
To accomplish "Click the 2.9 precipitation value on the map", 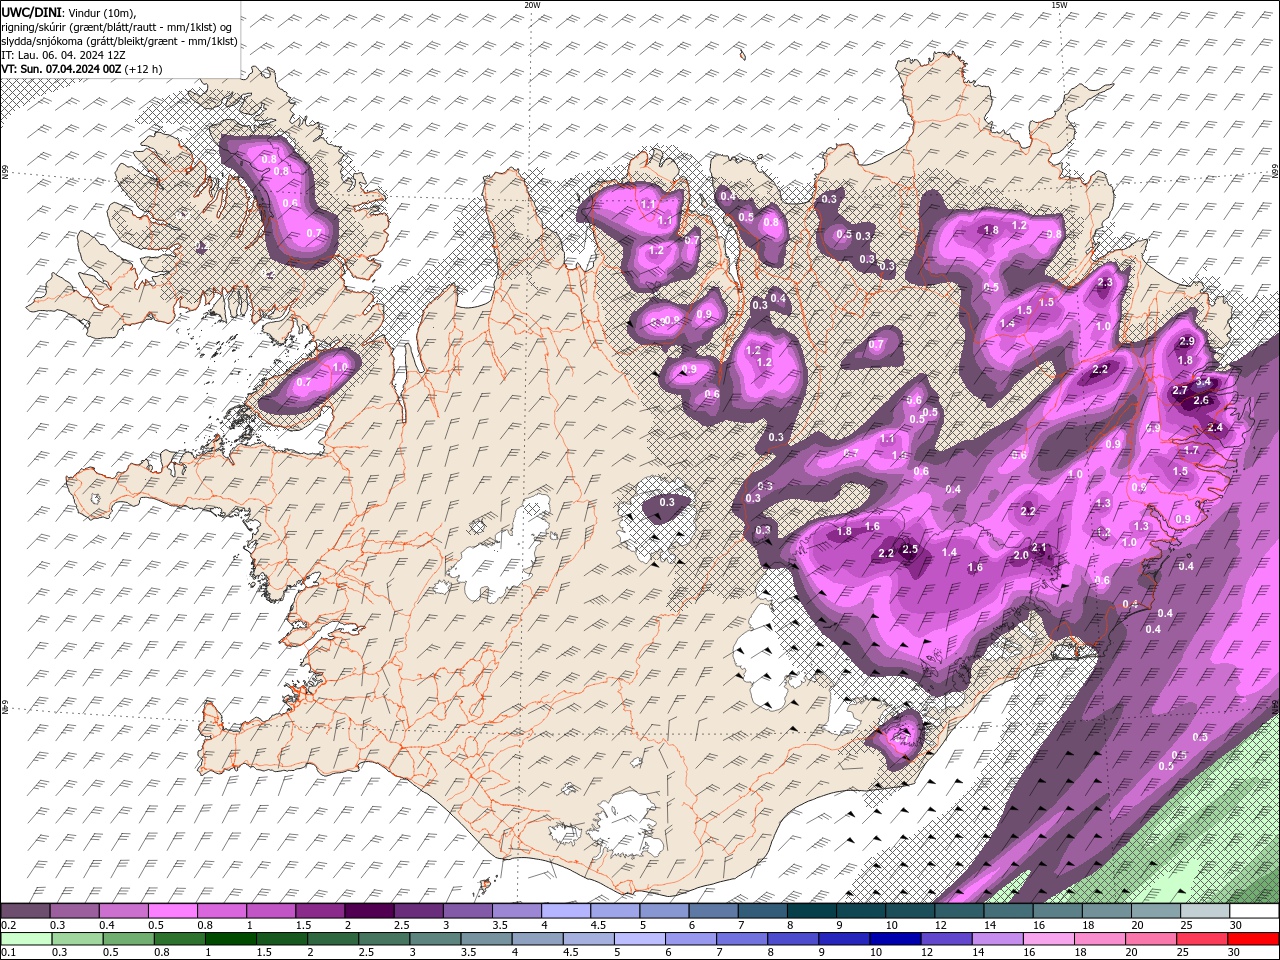I will click(1187, 342).
